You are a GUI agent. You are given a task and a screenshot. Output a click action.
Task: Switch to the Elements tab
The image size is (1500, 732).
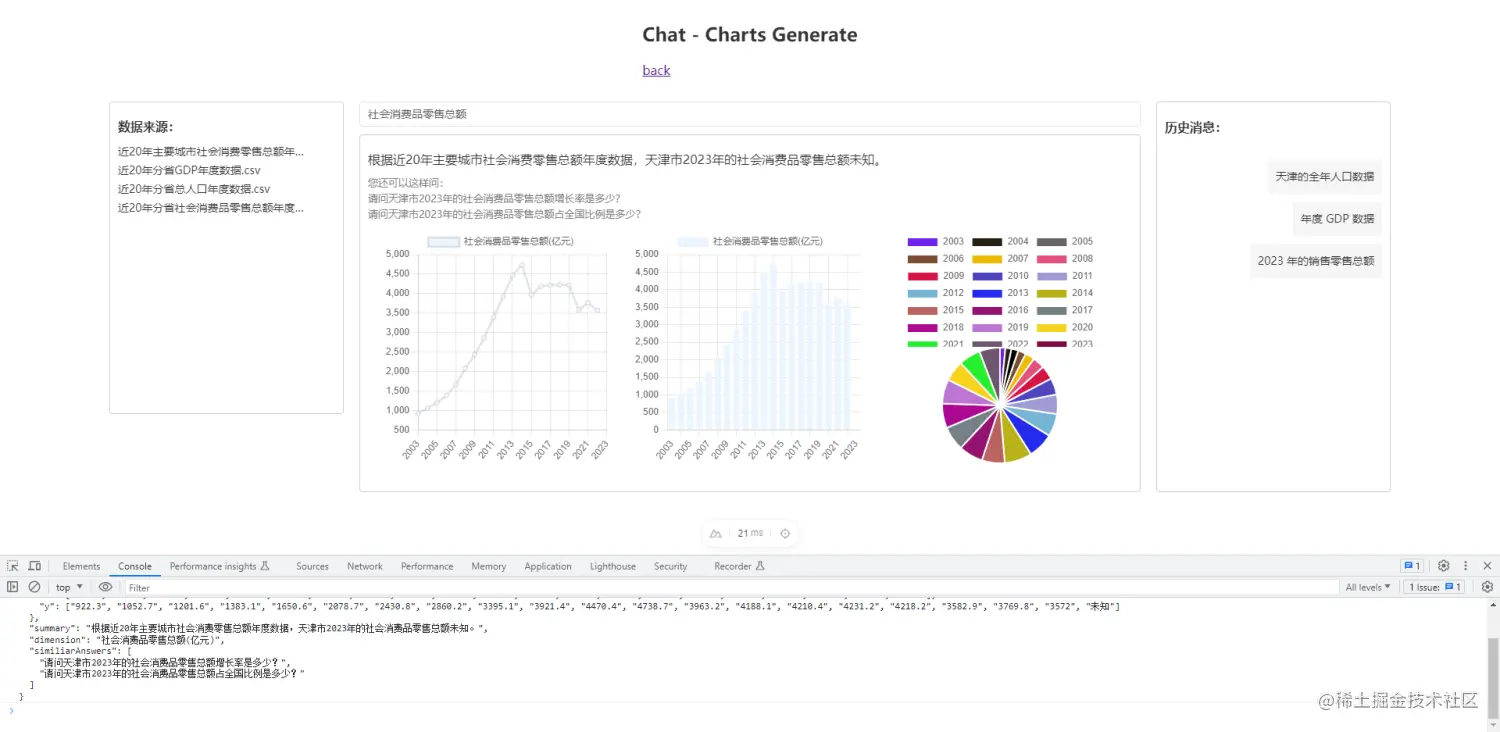tap(80, 566)
